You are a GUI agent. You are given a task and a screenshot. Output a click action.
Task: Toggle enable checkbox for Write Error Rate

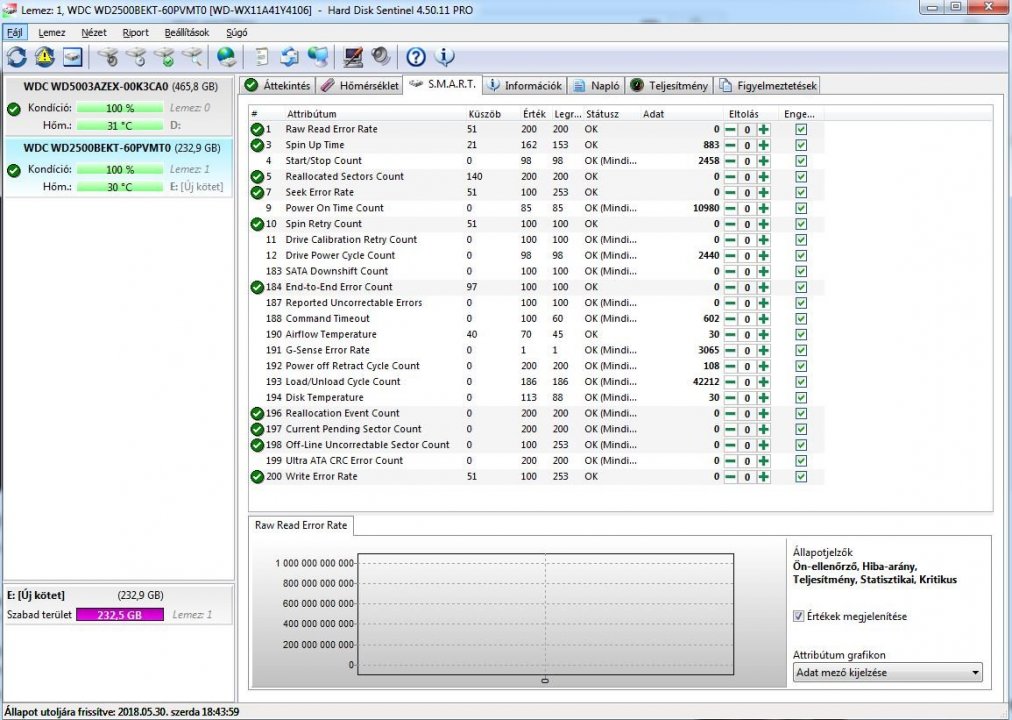(x=801, y=477)
